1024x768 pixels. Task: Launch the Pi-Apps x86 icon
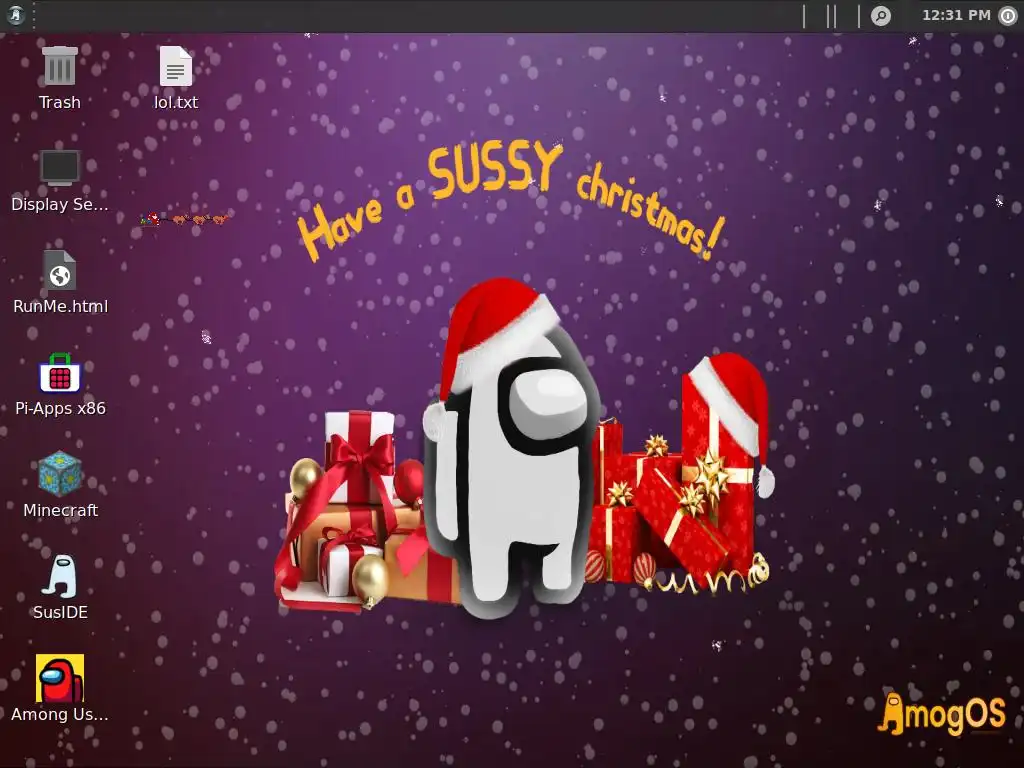click(x=60, y=372)
